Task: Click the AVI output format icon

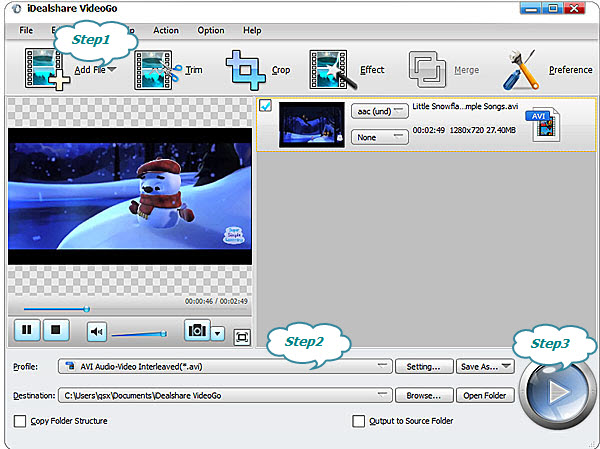Action: point(543,124)
